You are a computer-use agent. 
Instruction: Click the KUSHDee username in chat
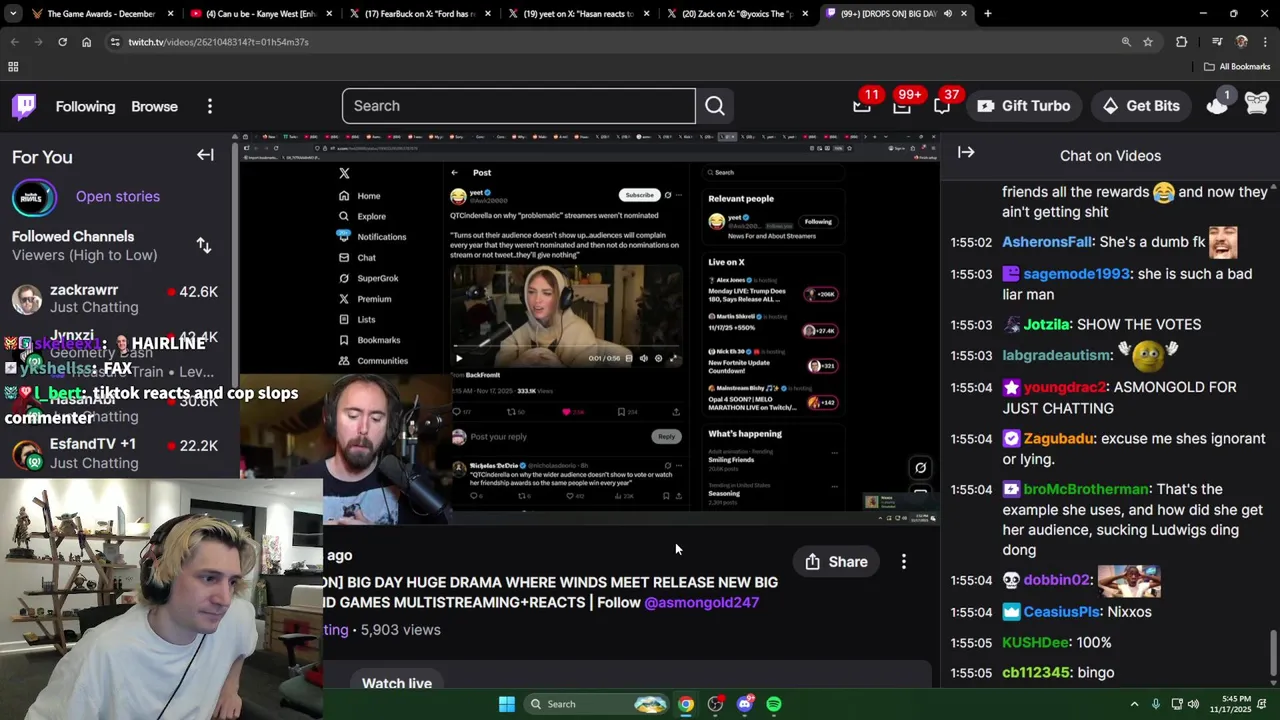click(1035, 643)
